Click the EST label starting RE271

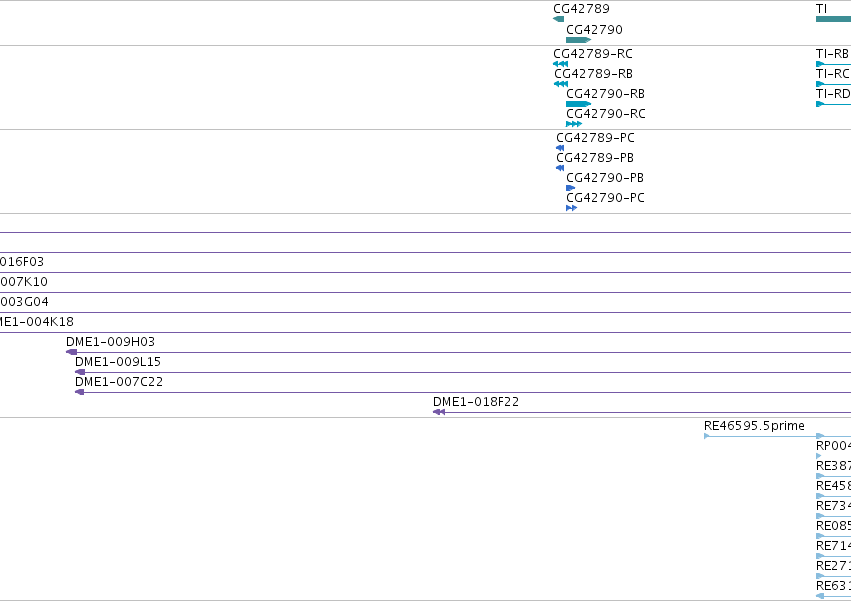coord(833,567)
